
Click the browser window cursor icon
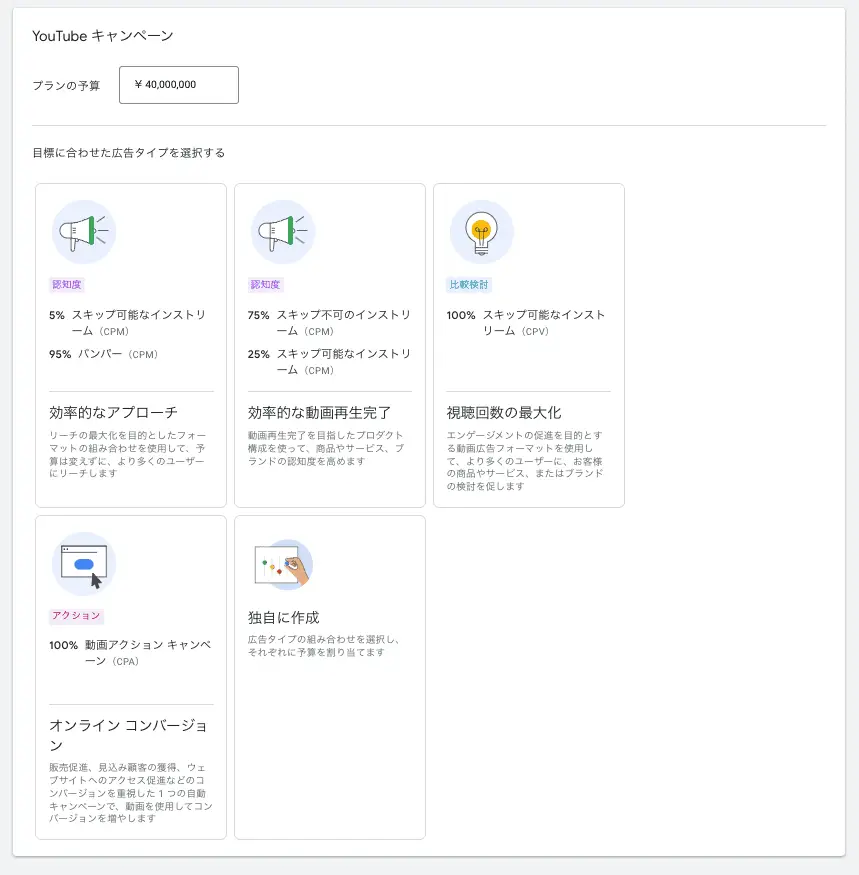click(84, 564)
